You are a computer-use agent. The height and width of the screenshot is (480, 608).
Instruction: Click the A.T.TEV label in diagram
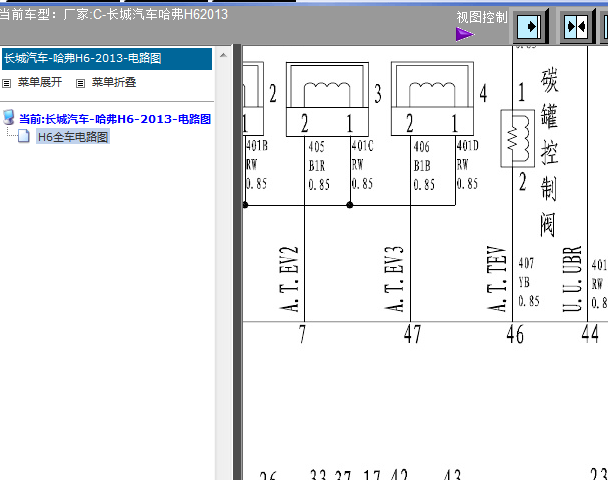point(497,279)
